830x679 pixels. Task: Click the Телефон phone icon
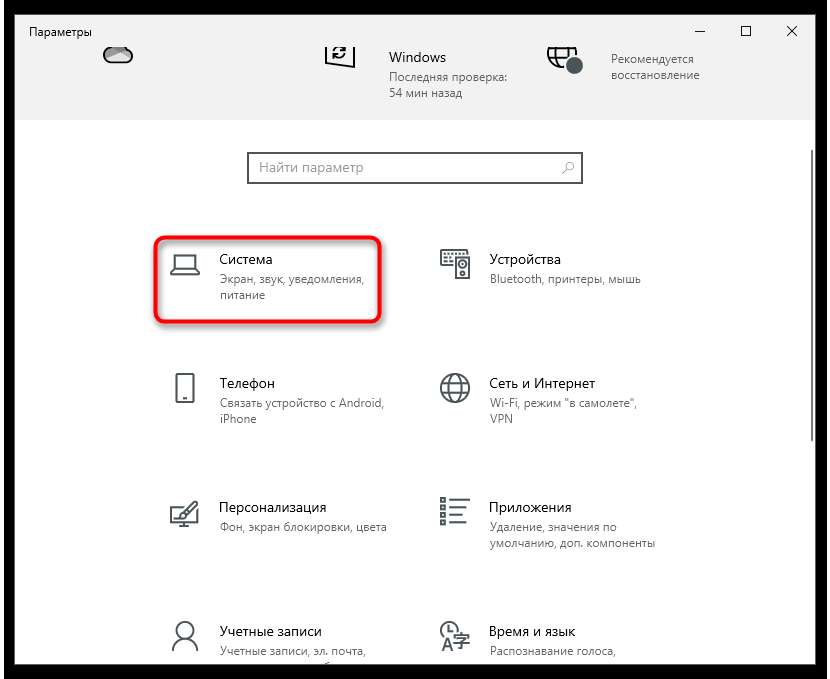(x=185, y=388)
